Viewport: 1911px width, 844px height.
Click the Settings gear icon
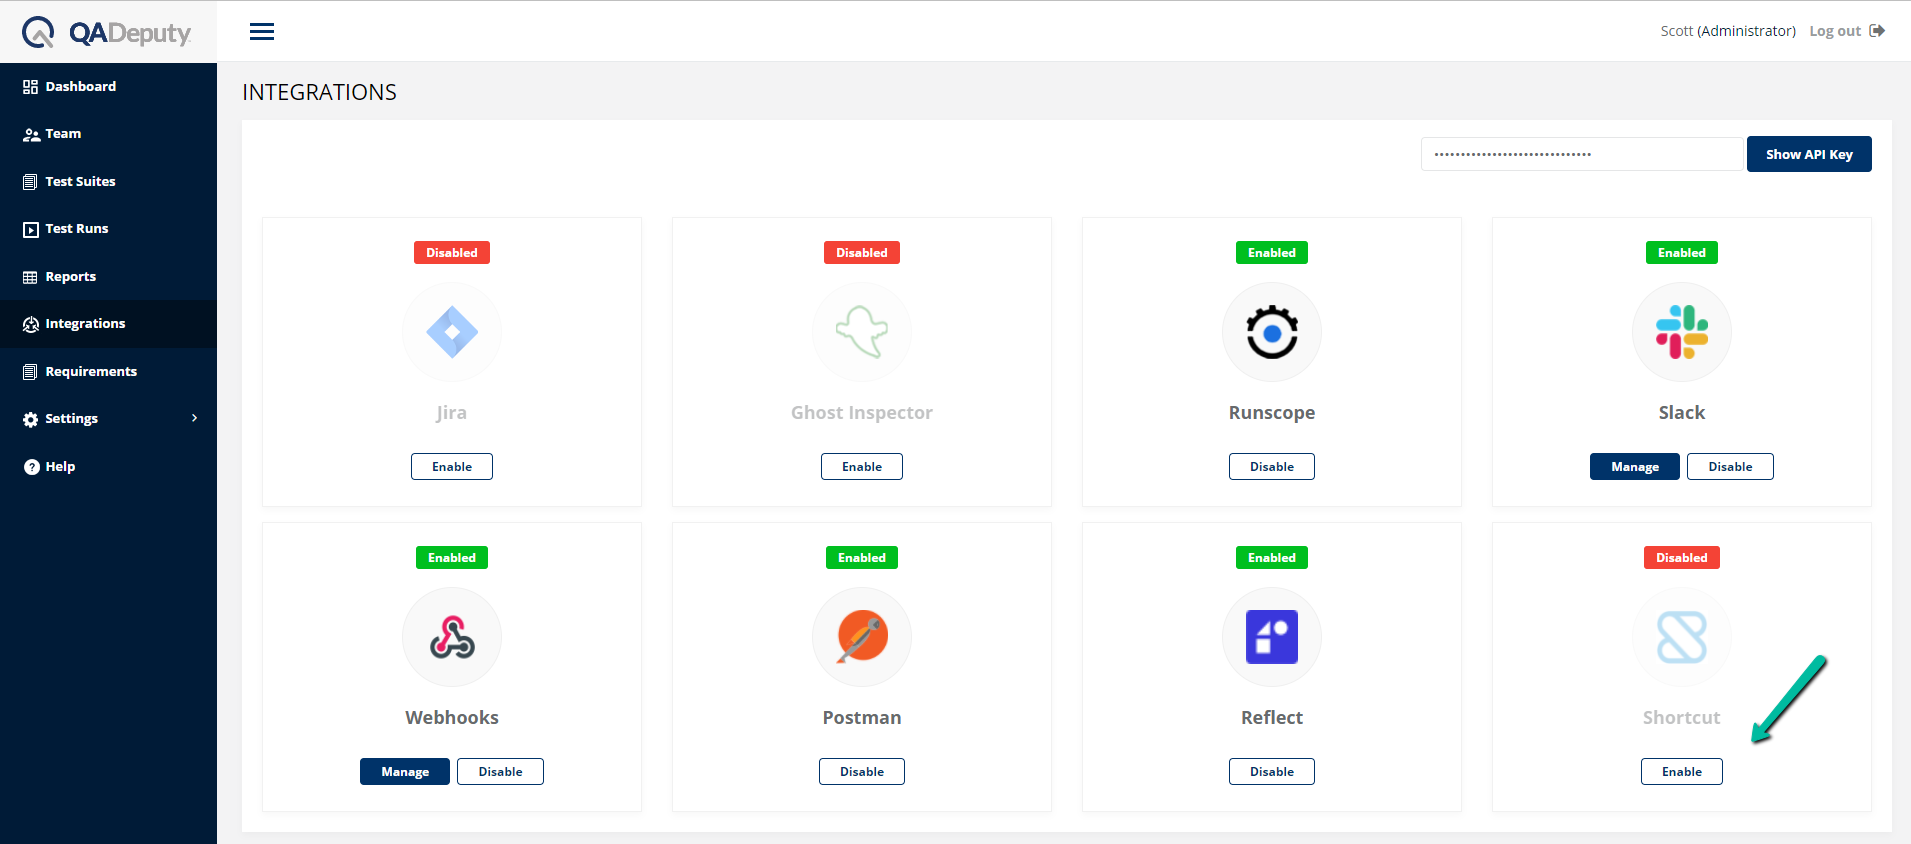31,419
